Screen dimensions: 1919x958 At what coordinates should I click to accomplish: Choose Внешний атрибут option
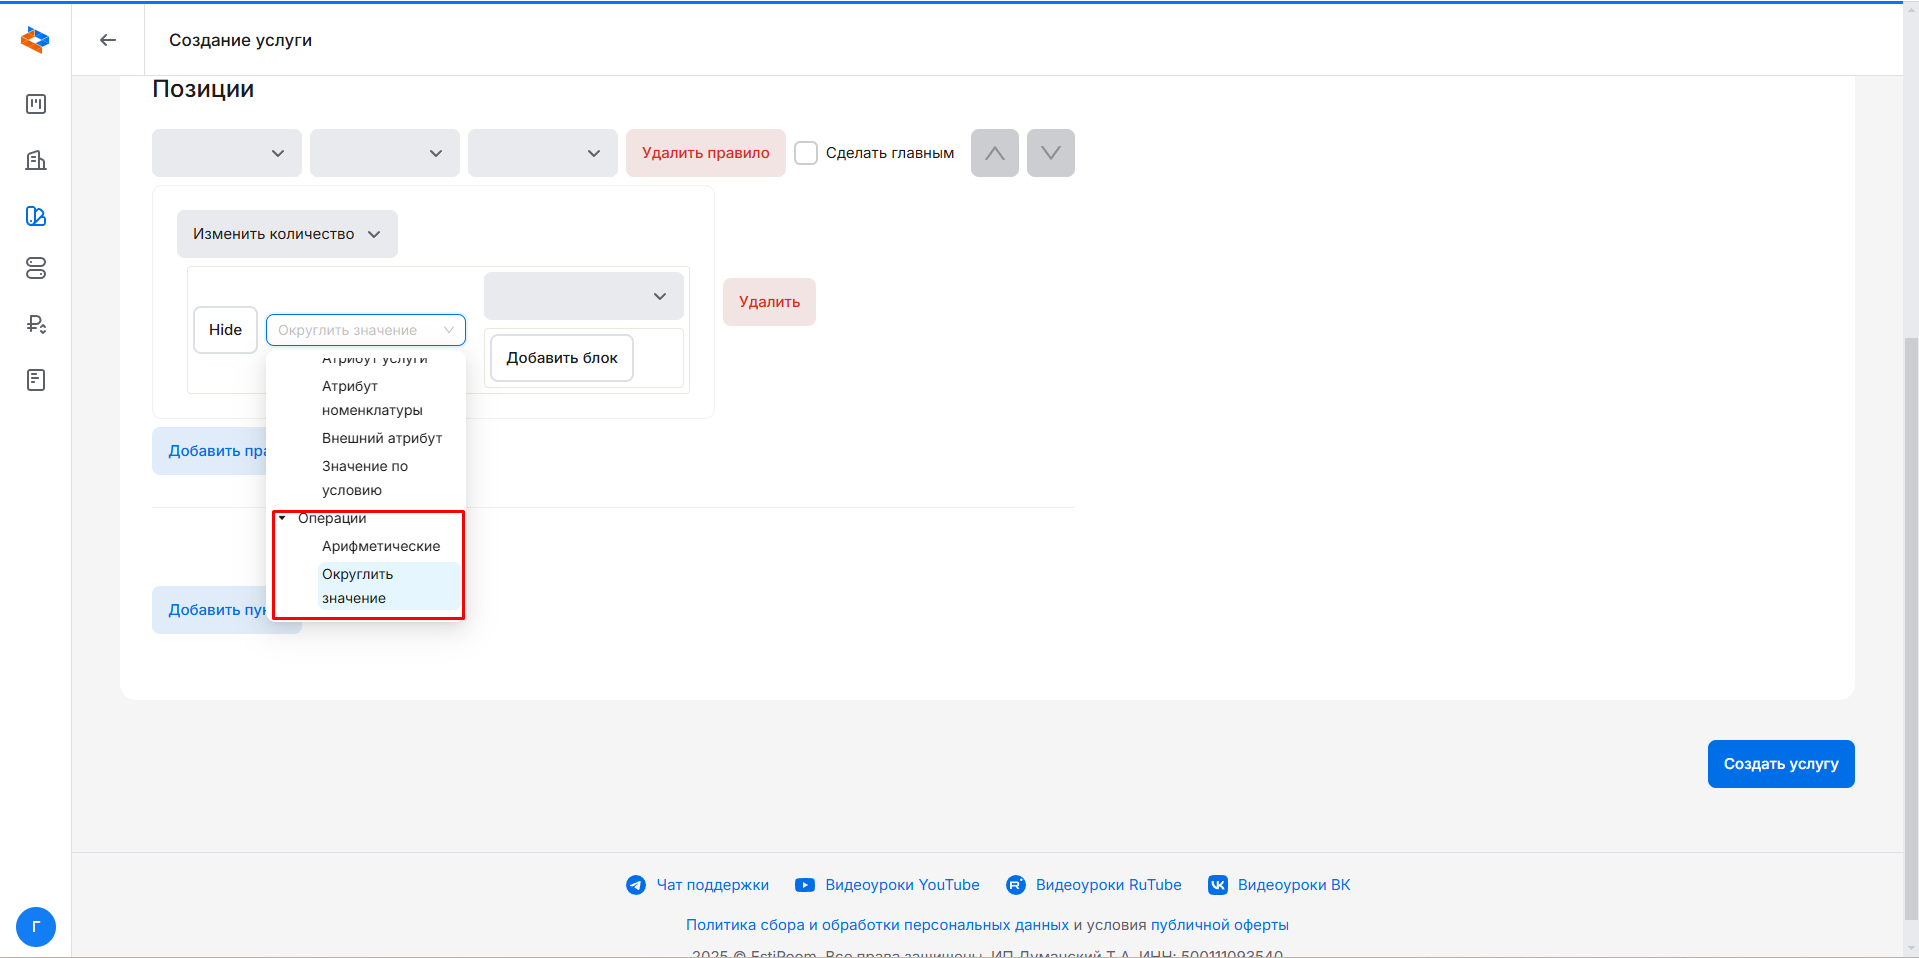pos(382,438)
